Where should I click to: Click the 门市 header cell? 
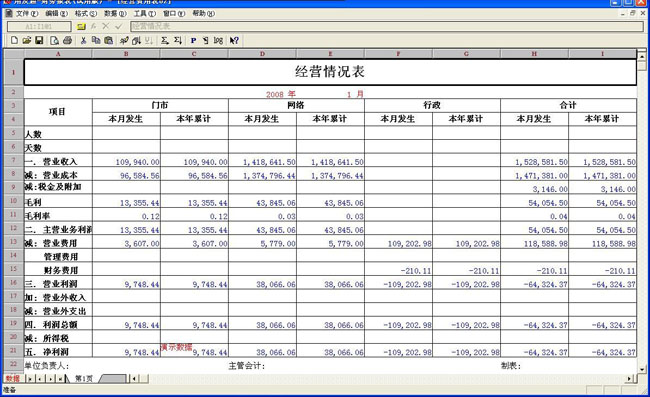[x=160, y=105]
